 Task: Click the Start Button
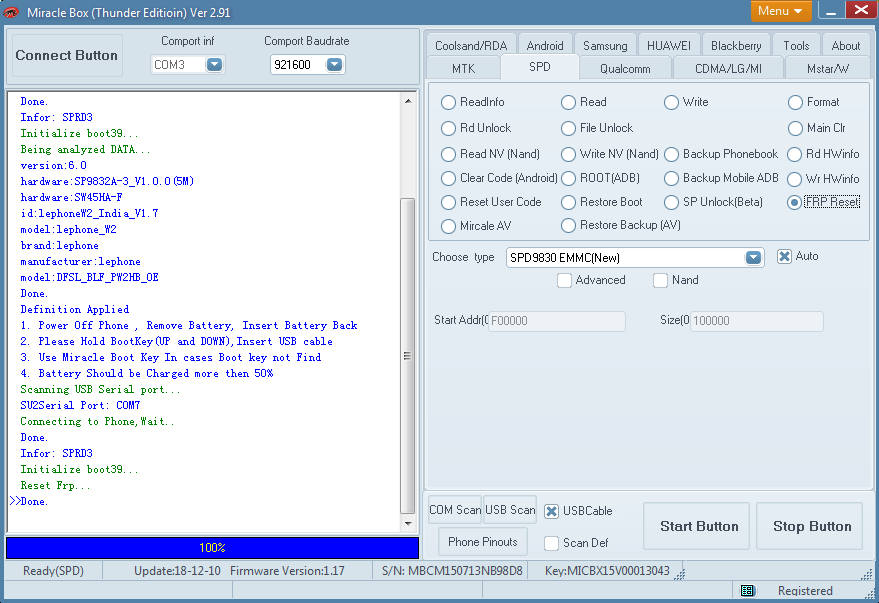tap(696, 526)
